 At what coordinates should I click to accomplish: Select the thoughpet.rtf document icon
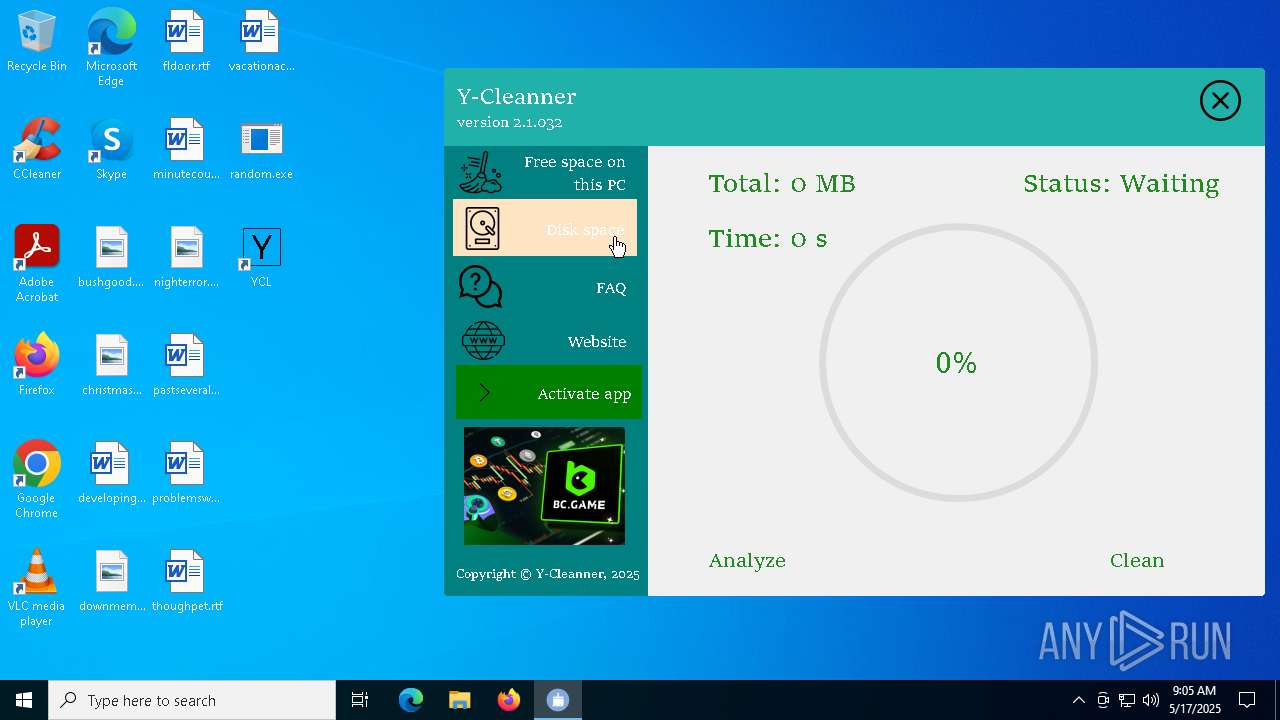186,581
